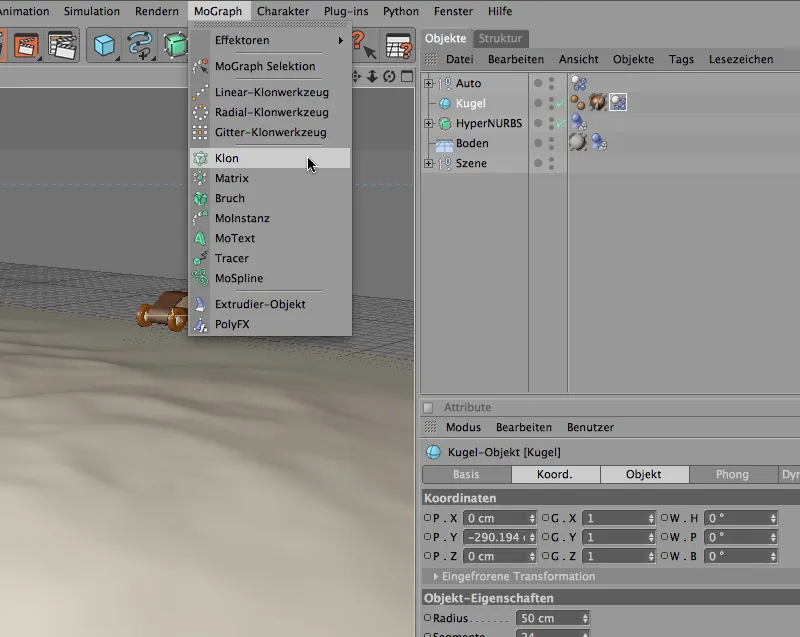Open the Hilfe menu
The image size is (800, 637).
coord(499,11)
